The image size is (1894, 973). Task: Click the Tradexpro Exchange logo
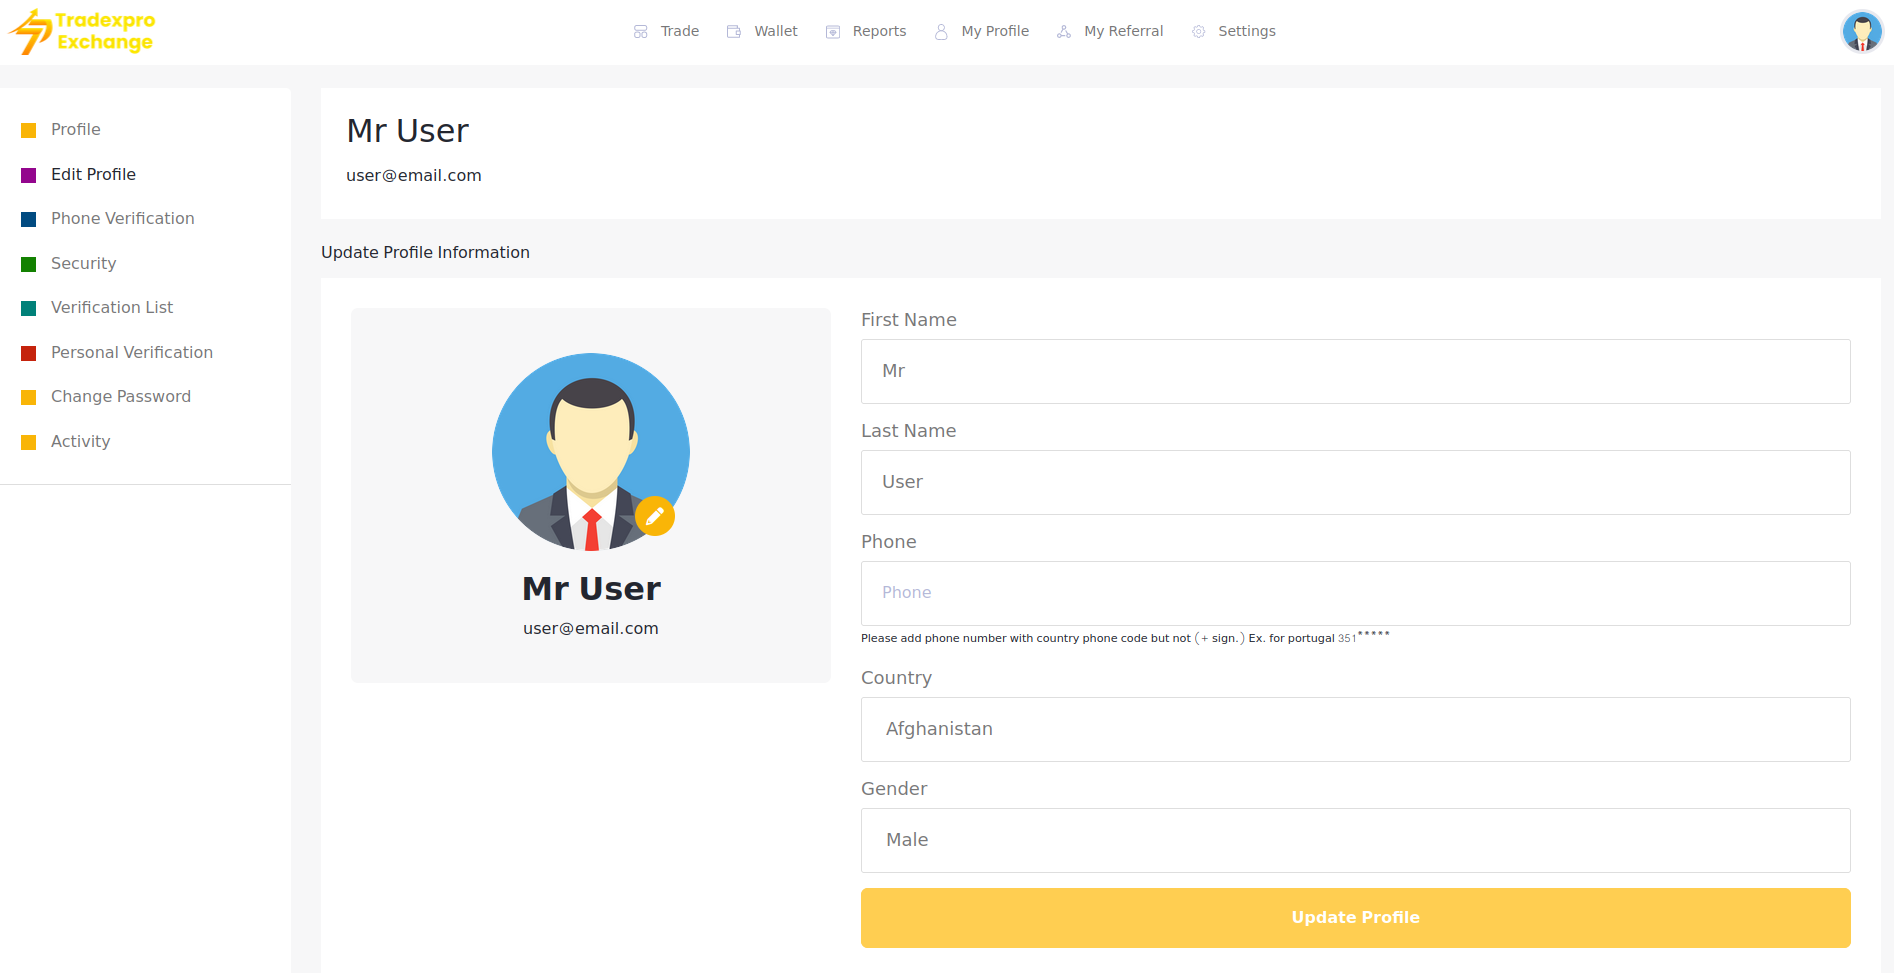coord(82,32)
